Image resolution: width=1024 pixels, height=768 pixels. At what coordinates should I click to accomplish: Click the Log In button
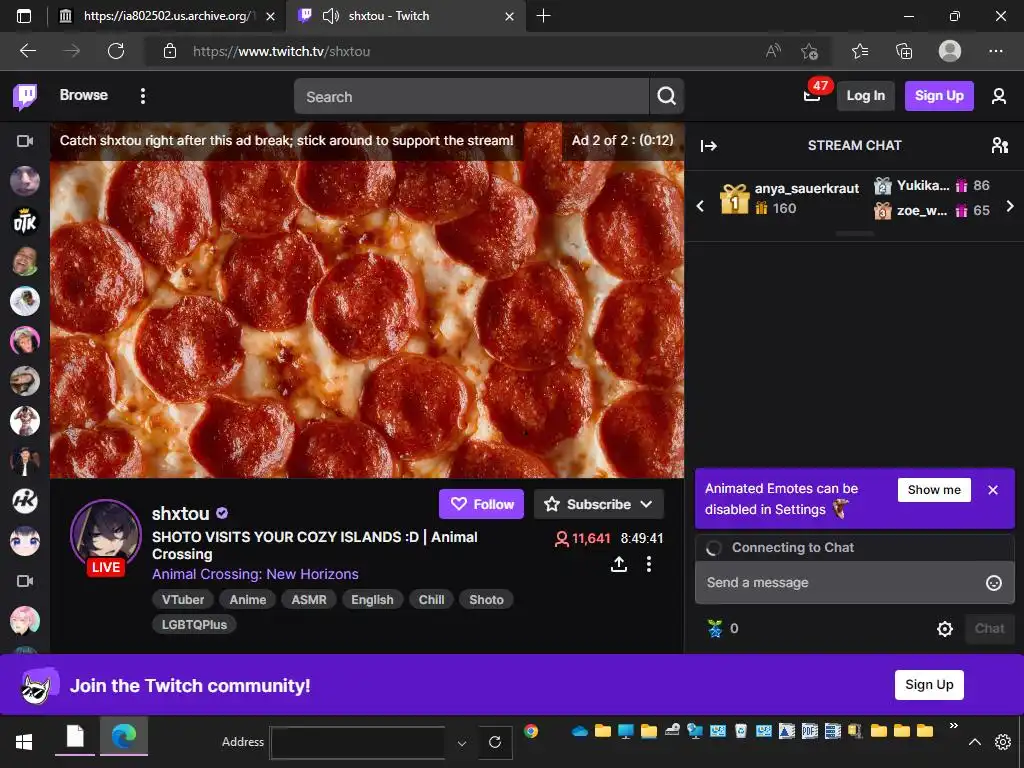coord(865,96)
